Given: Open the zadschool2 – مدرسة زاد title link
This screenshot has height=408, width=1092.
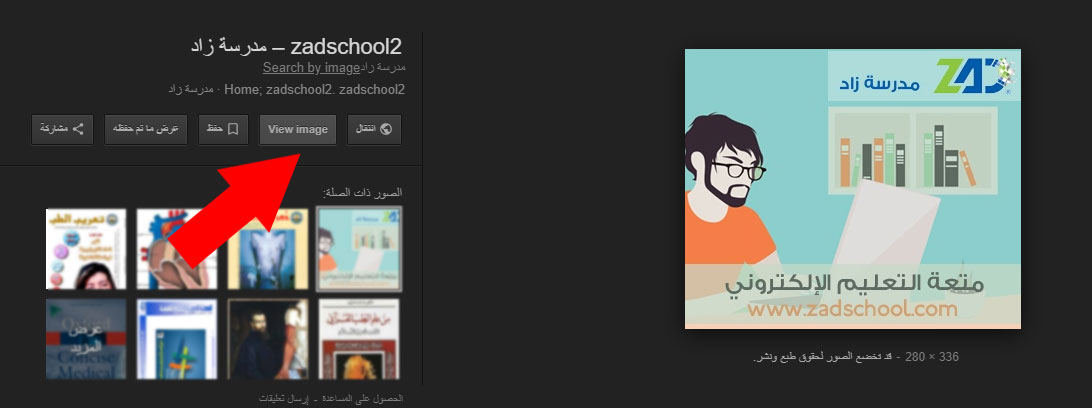Looking at the screenshot, I should point(296,47).
